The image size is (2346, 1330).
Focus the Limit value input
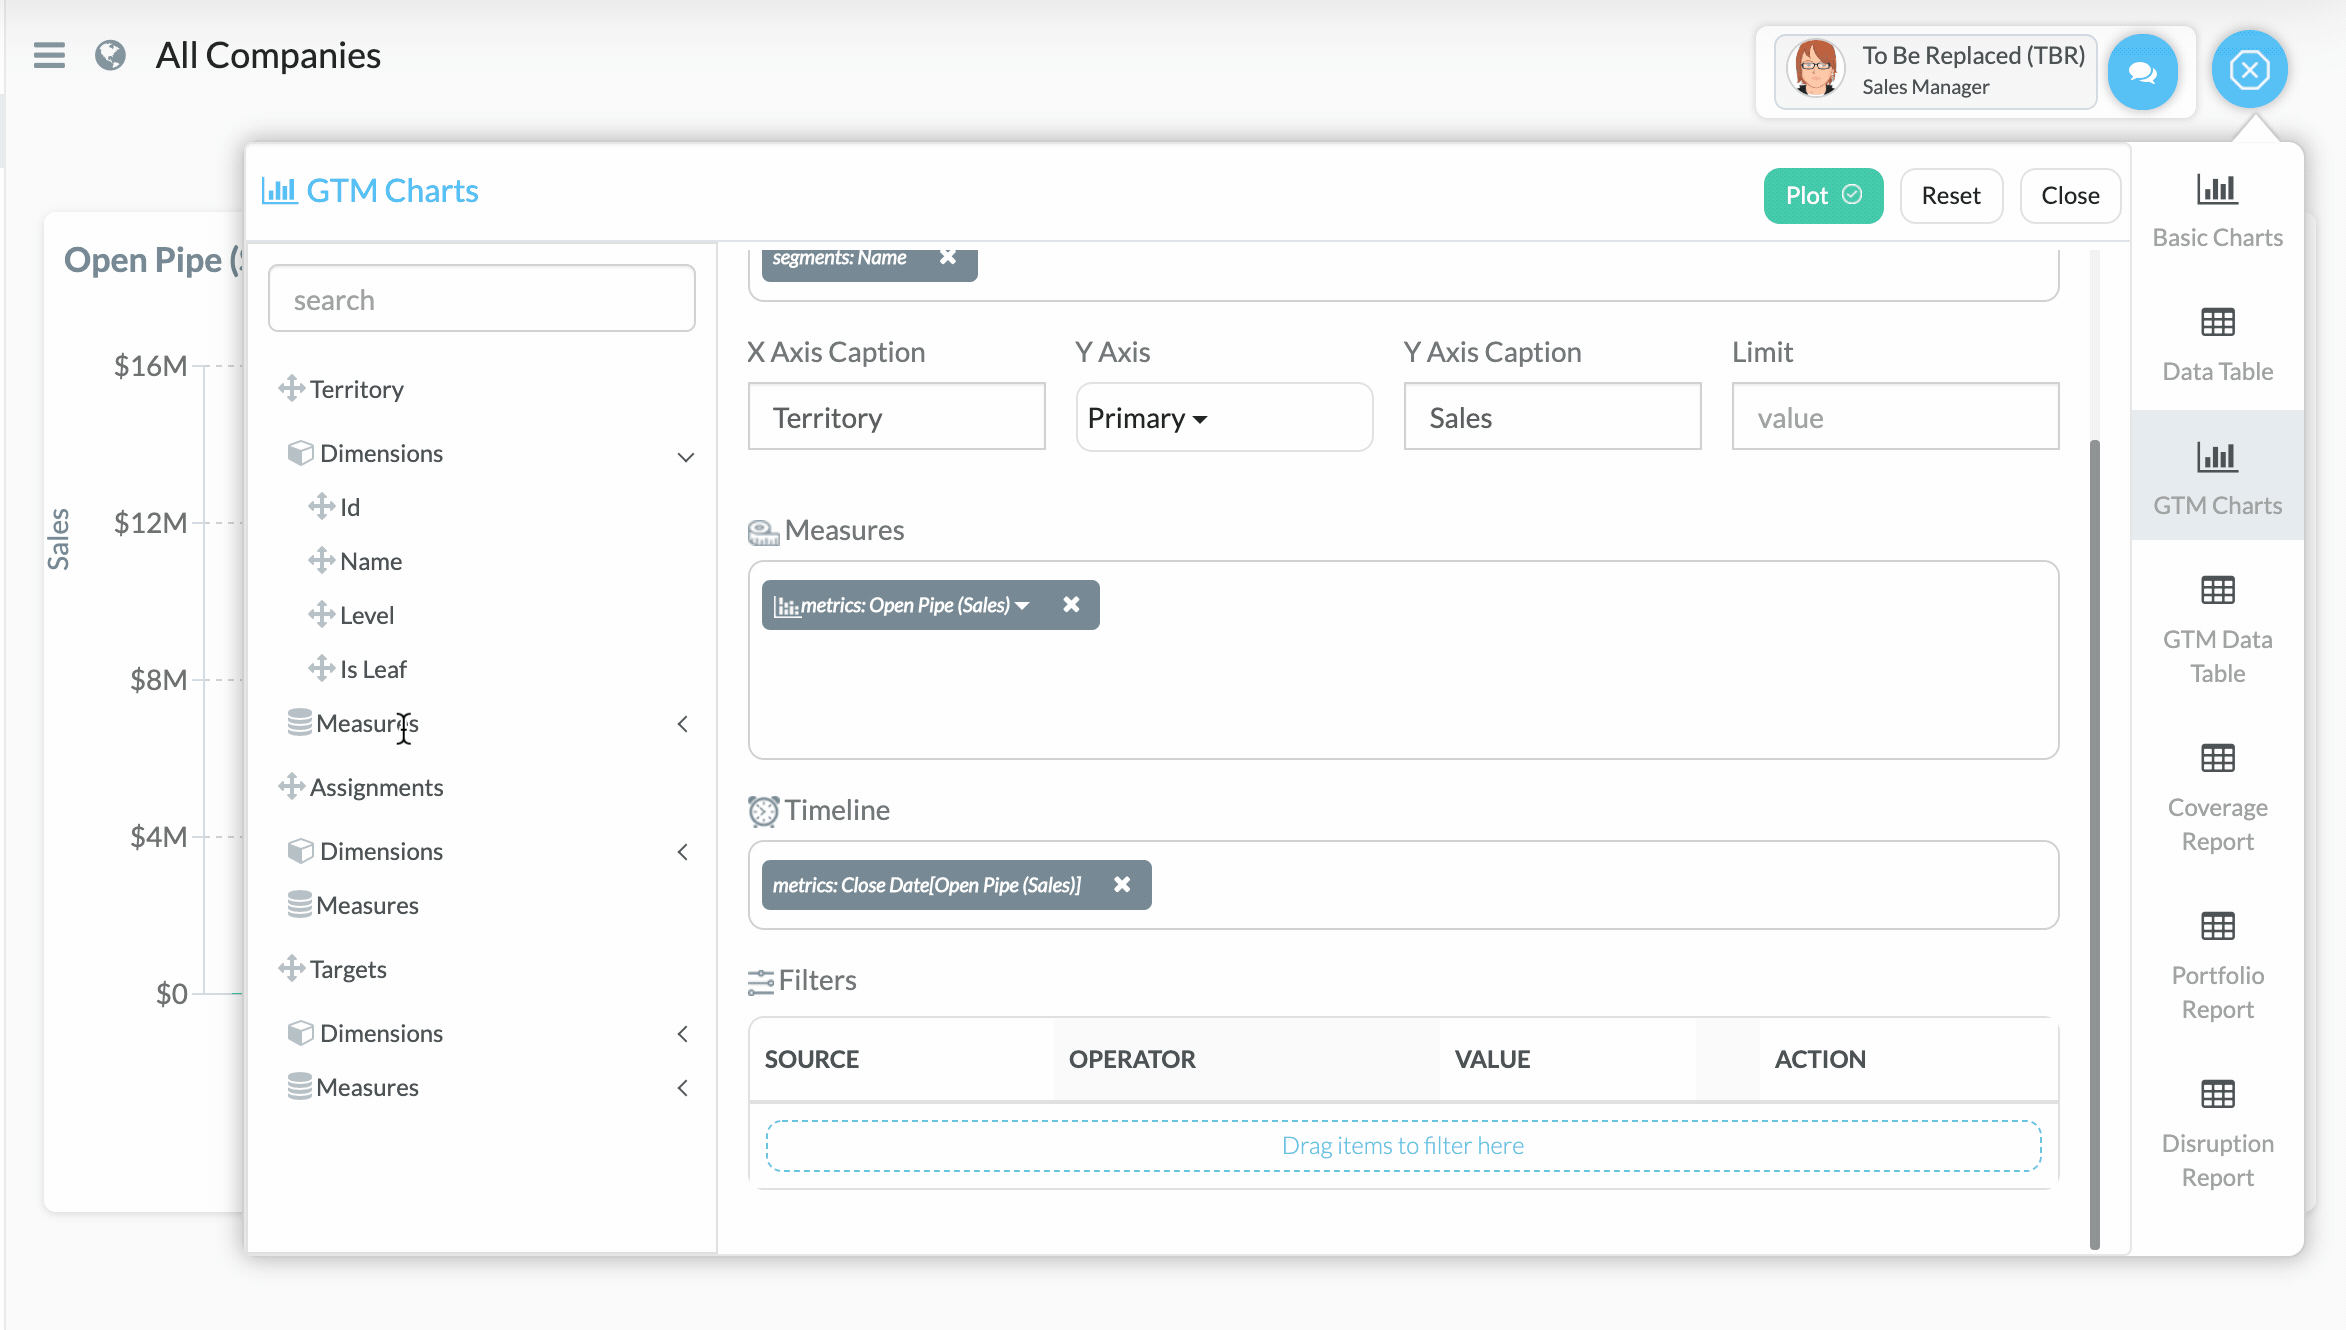(x=1894, y=418)
